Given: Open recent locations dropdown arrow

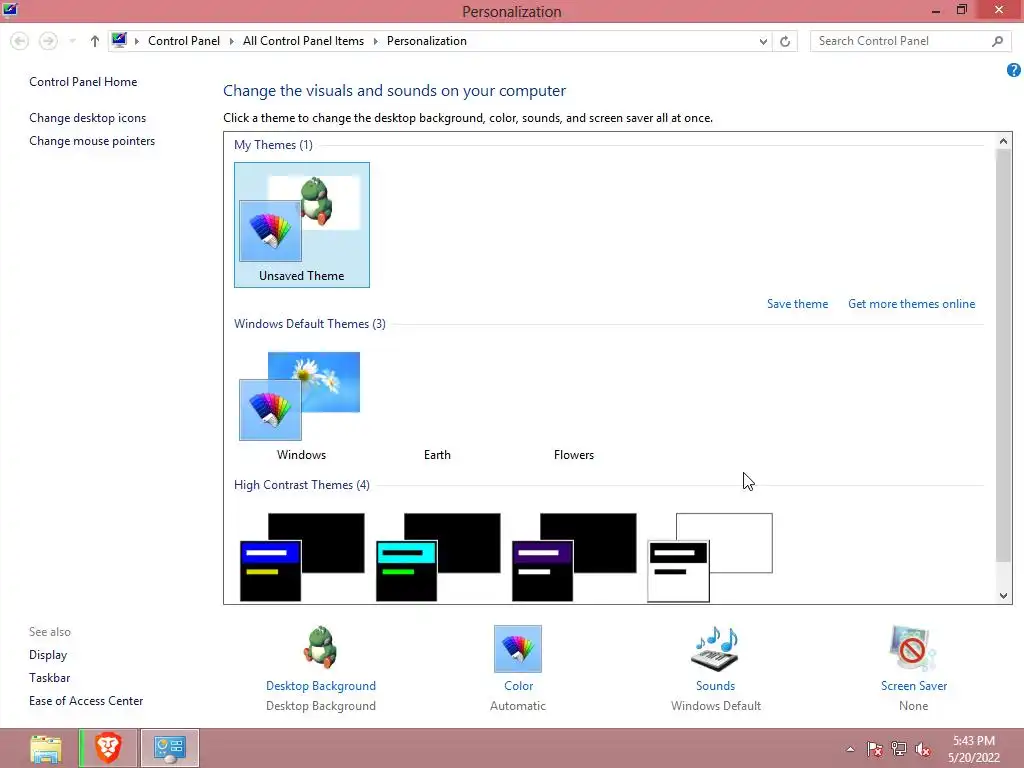Looking at the screenshot, I should 72,41.
